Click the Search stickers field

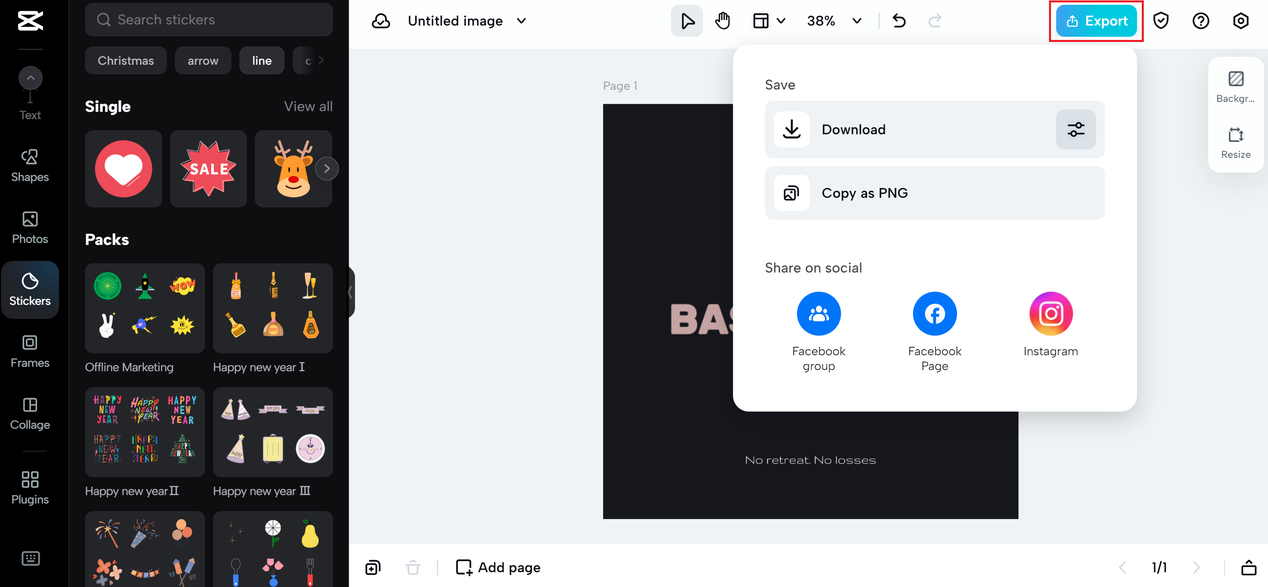[x=209, y=20]
